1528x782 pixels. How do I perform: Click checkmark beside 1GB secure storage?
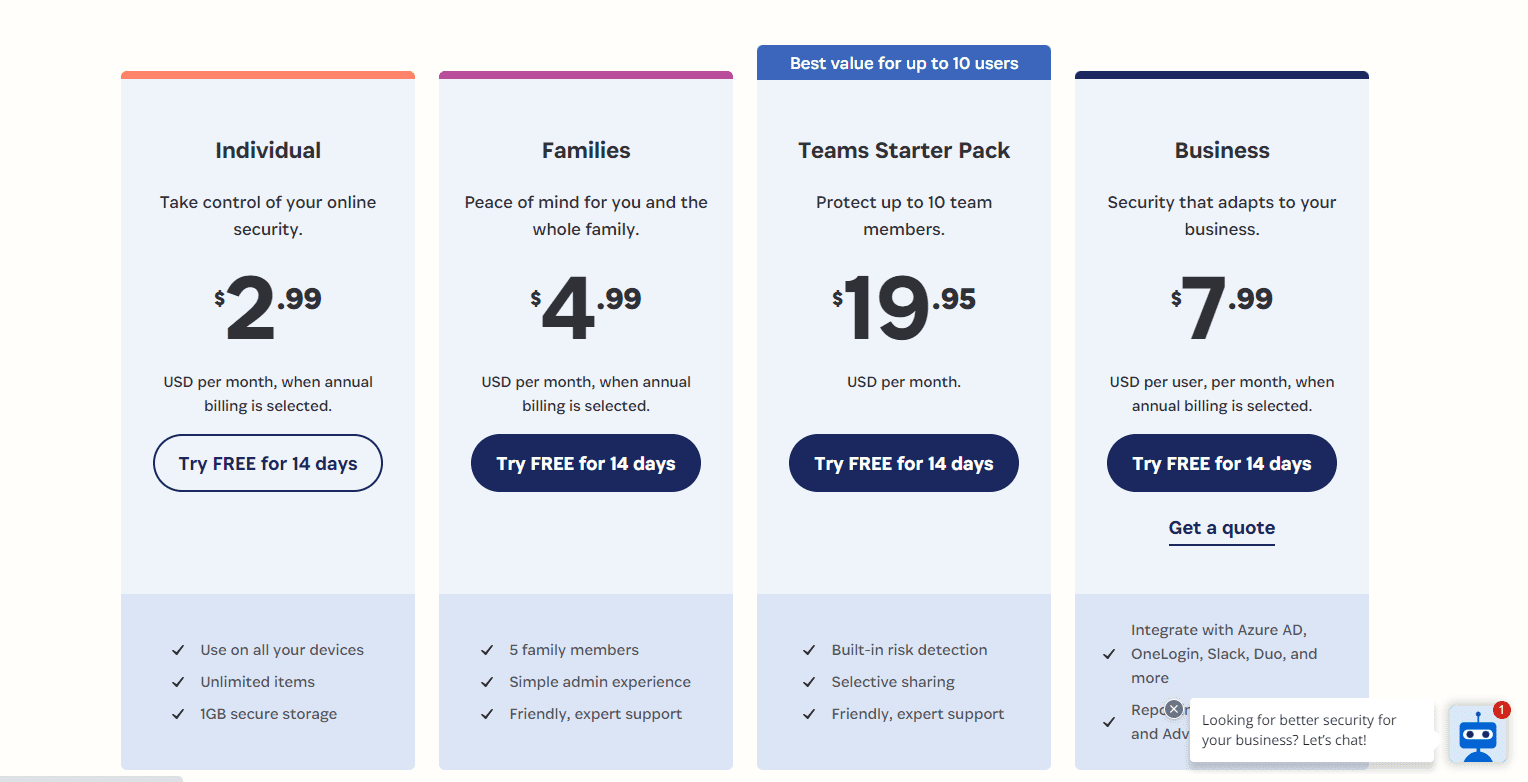coord(178,714)
